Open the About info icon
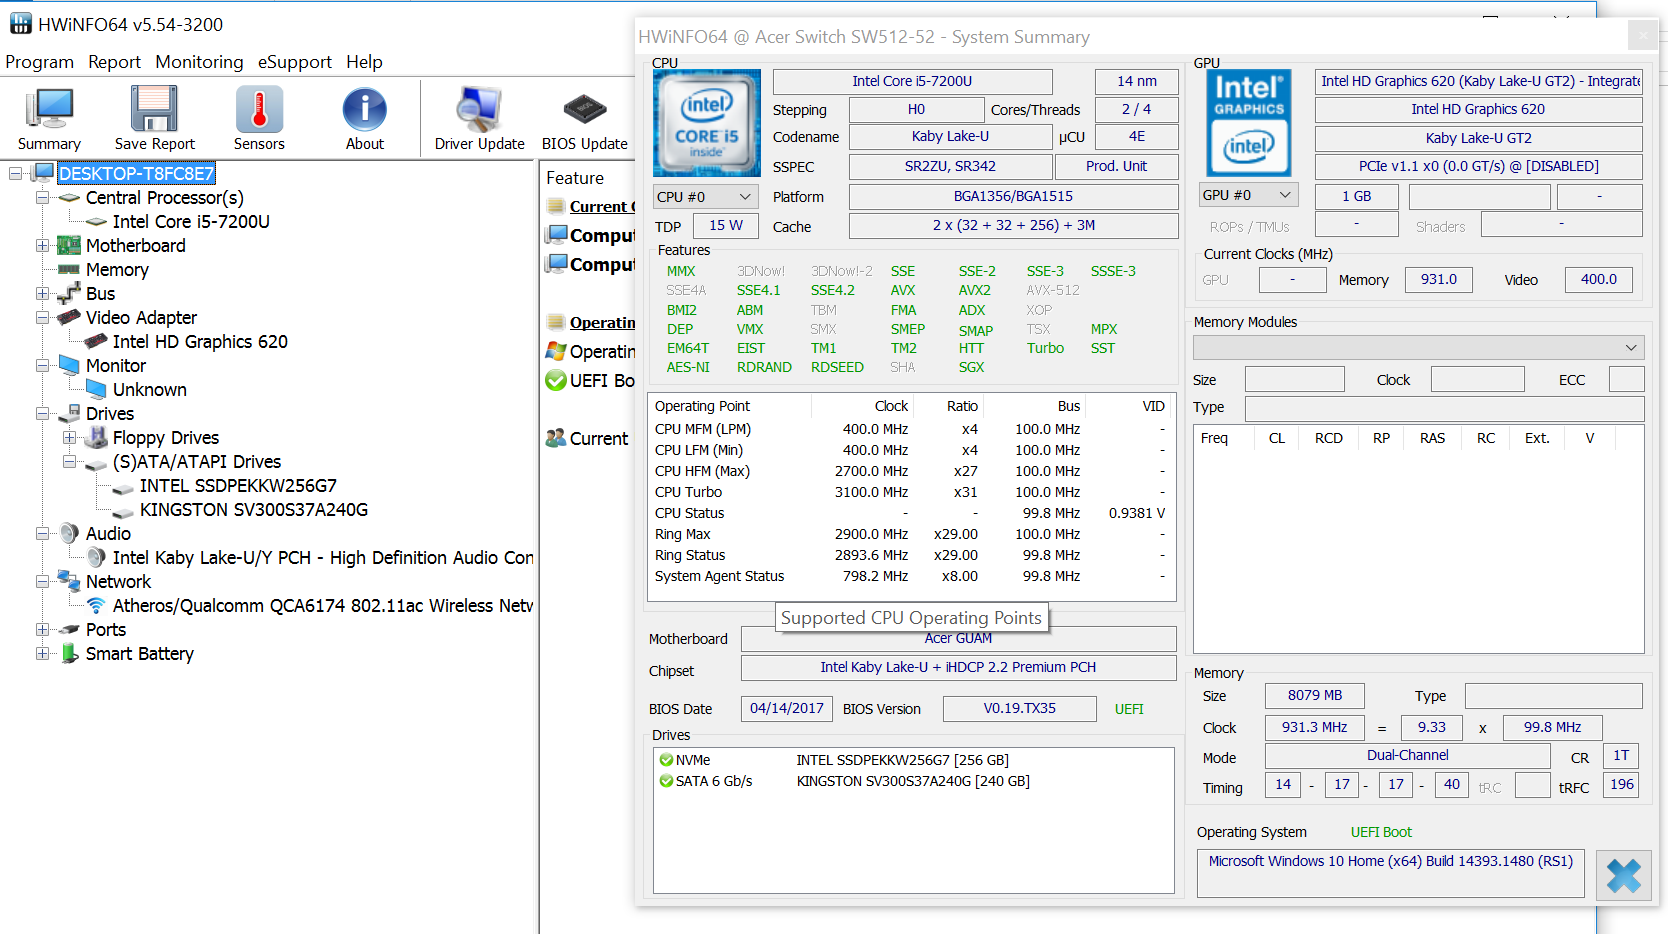Screen dimensions: 1668x934 (x=364, y=109)
